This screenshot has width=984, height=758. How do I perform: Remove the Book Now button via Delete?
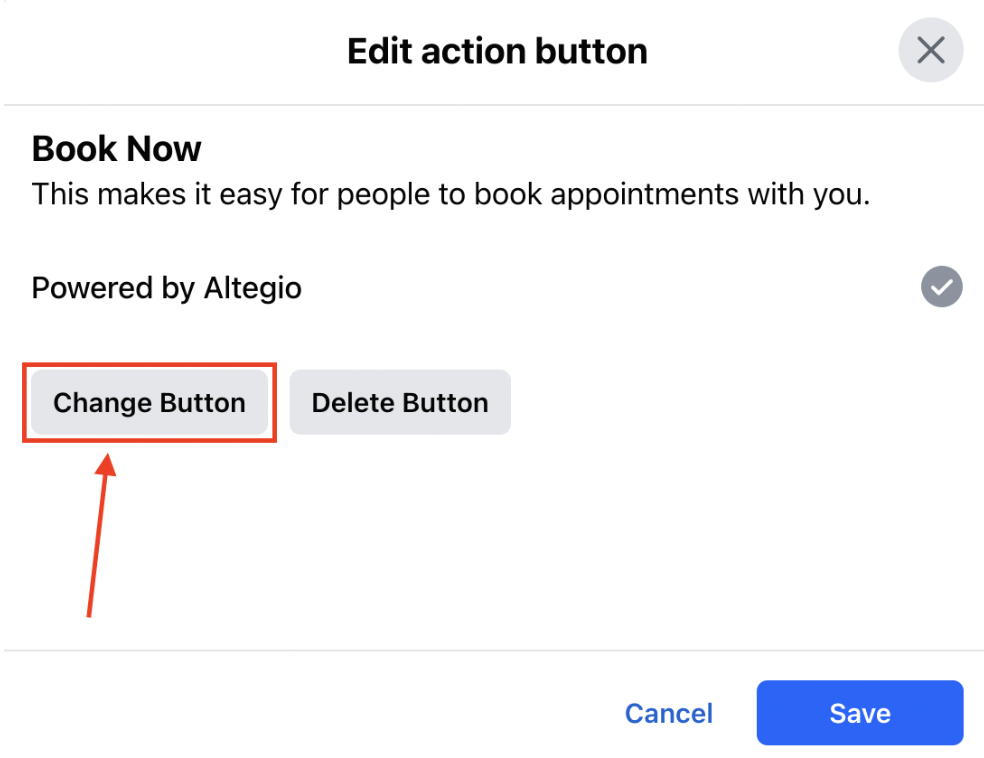point(400,402)
